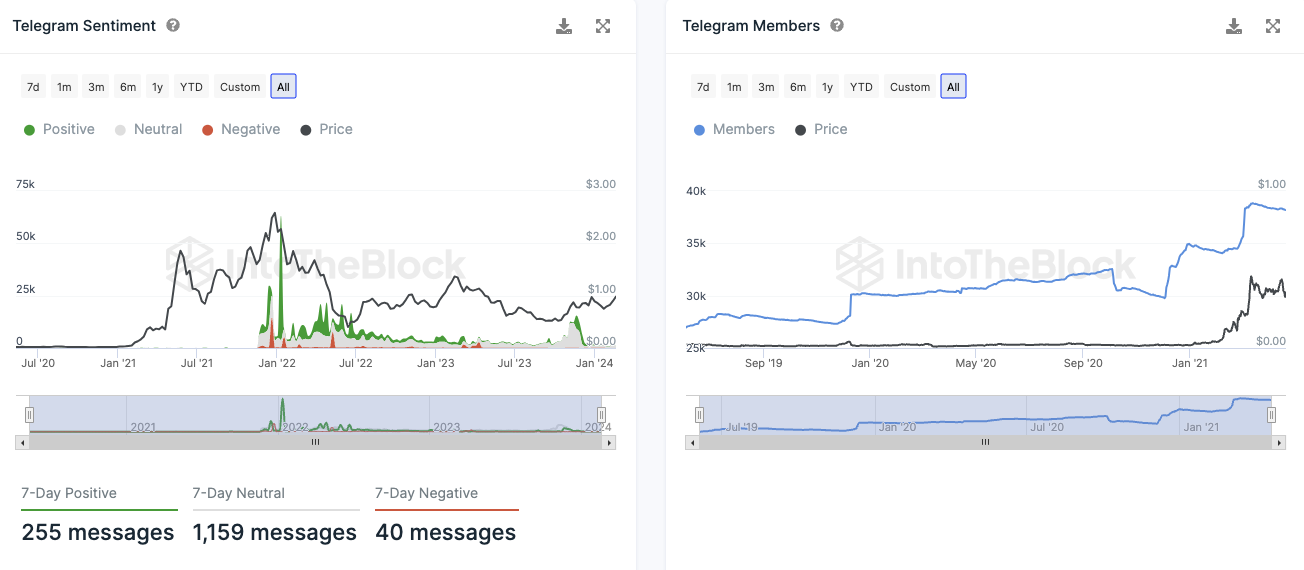This screenshot has height=570, width=1304.
Task: Set Telegram Members range to 1y
Action: pyautogui.click(x=827, y=87)
